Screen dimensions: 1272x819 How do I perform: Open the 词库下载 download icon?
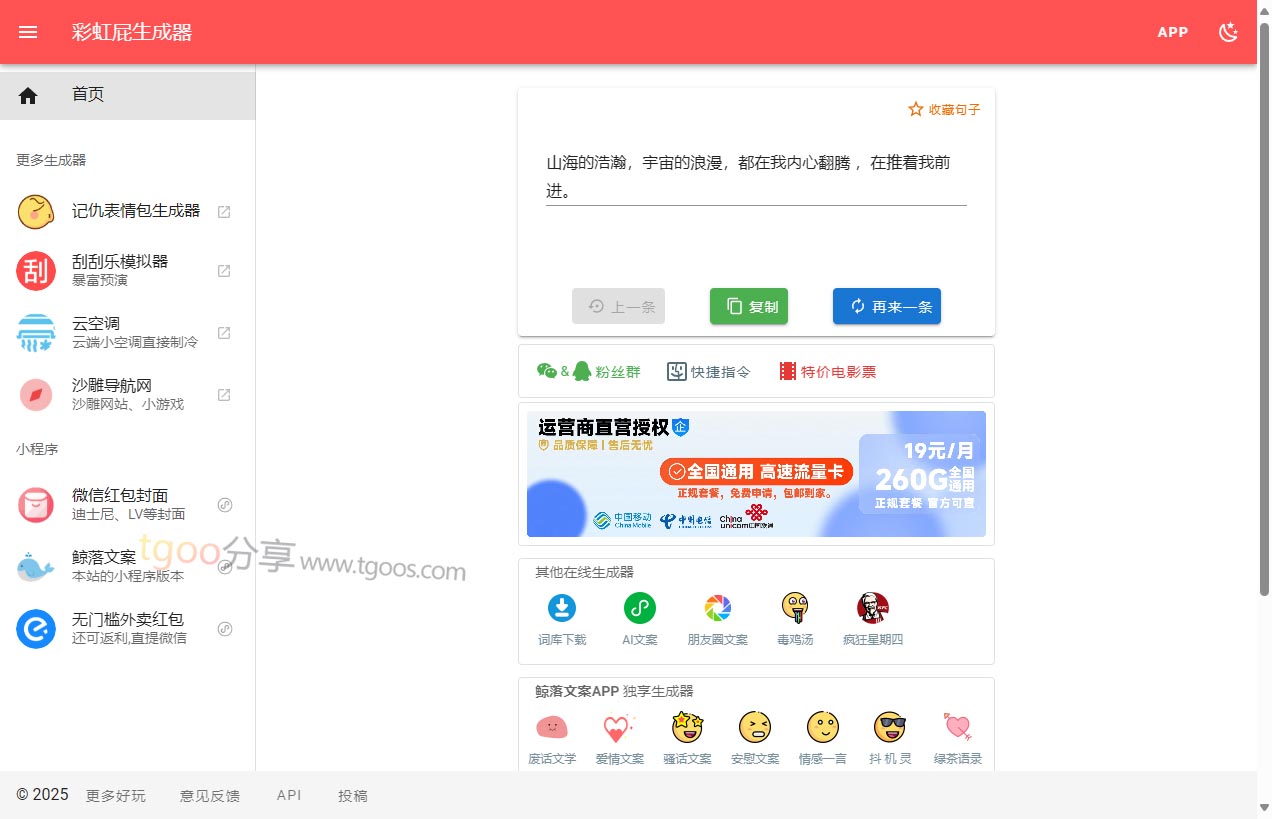(x=562, y=607)
